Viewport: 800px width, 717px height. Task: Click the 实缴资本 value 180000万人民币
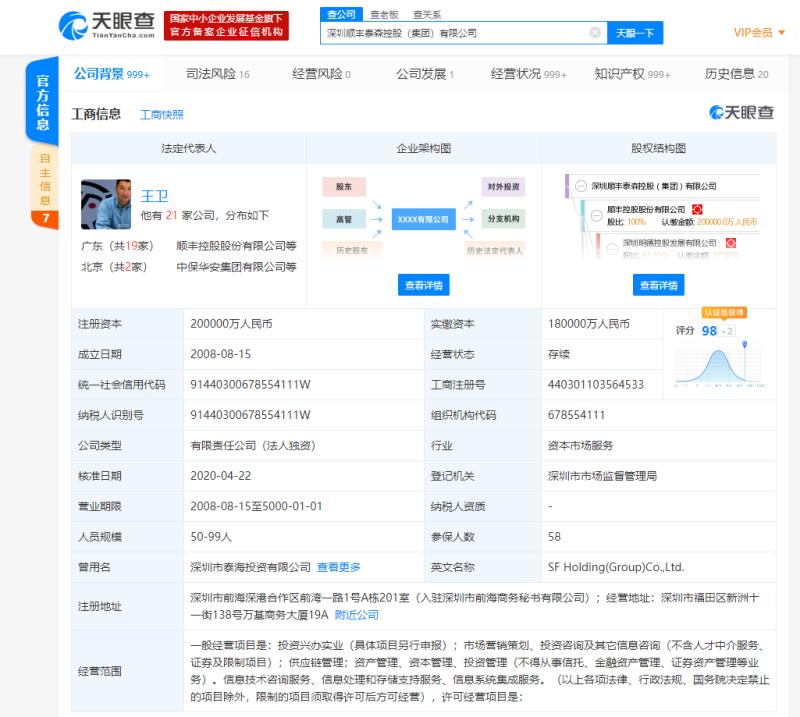click(x=588, y=324)
